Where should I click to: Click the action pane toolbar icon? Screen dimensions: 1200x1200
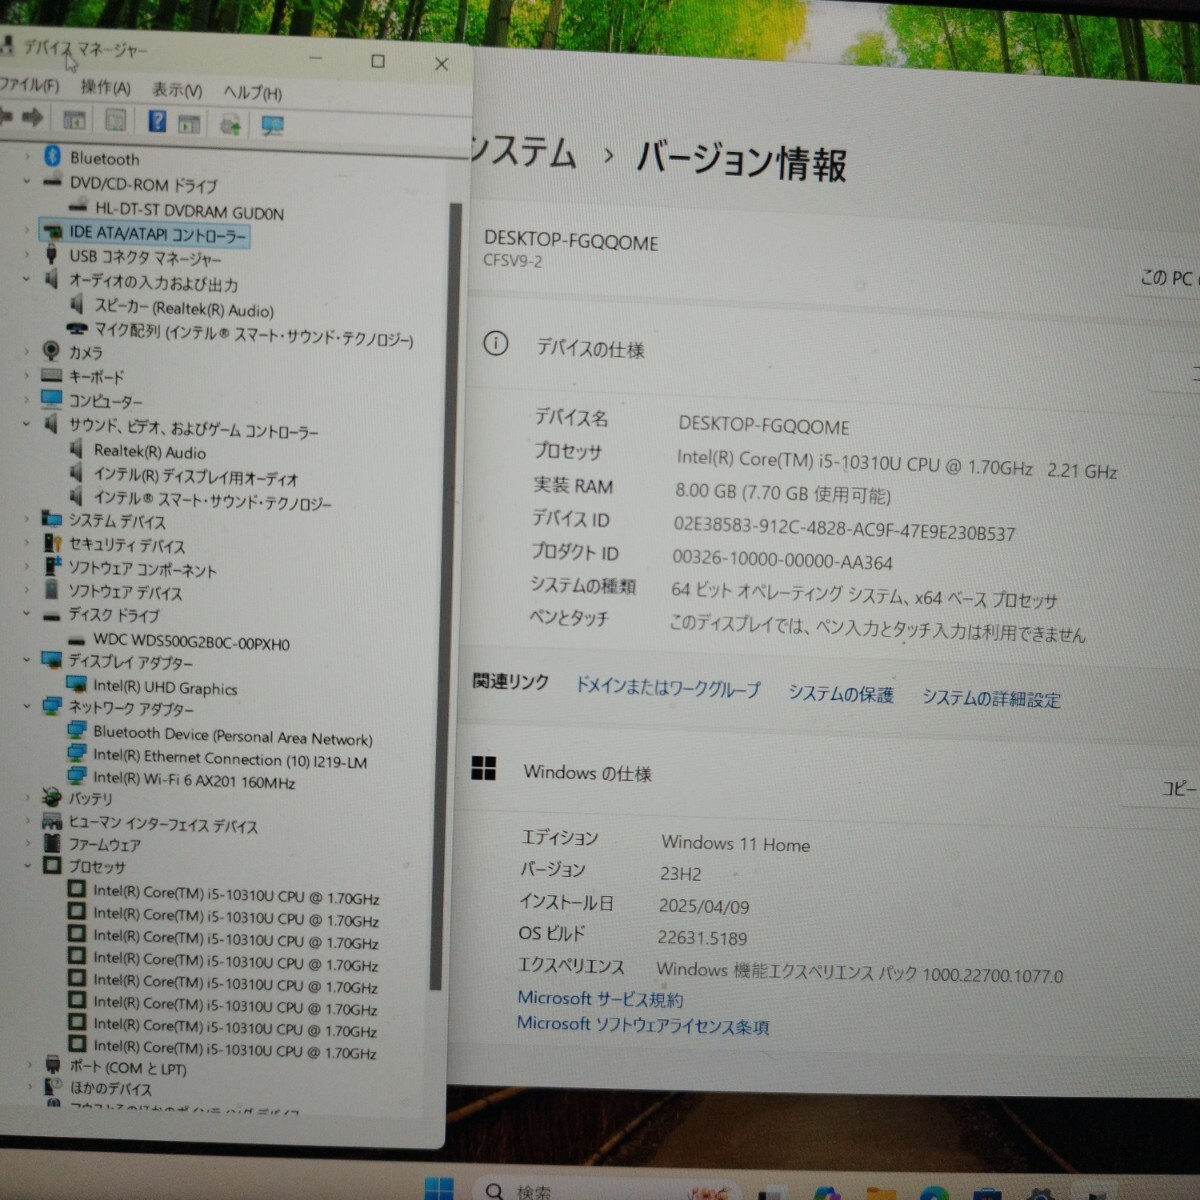pos(189,123)
